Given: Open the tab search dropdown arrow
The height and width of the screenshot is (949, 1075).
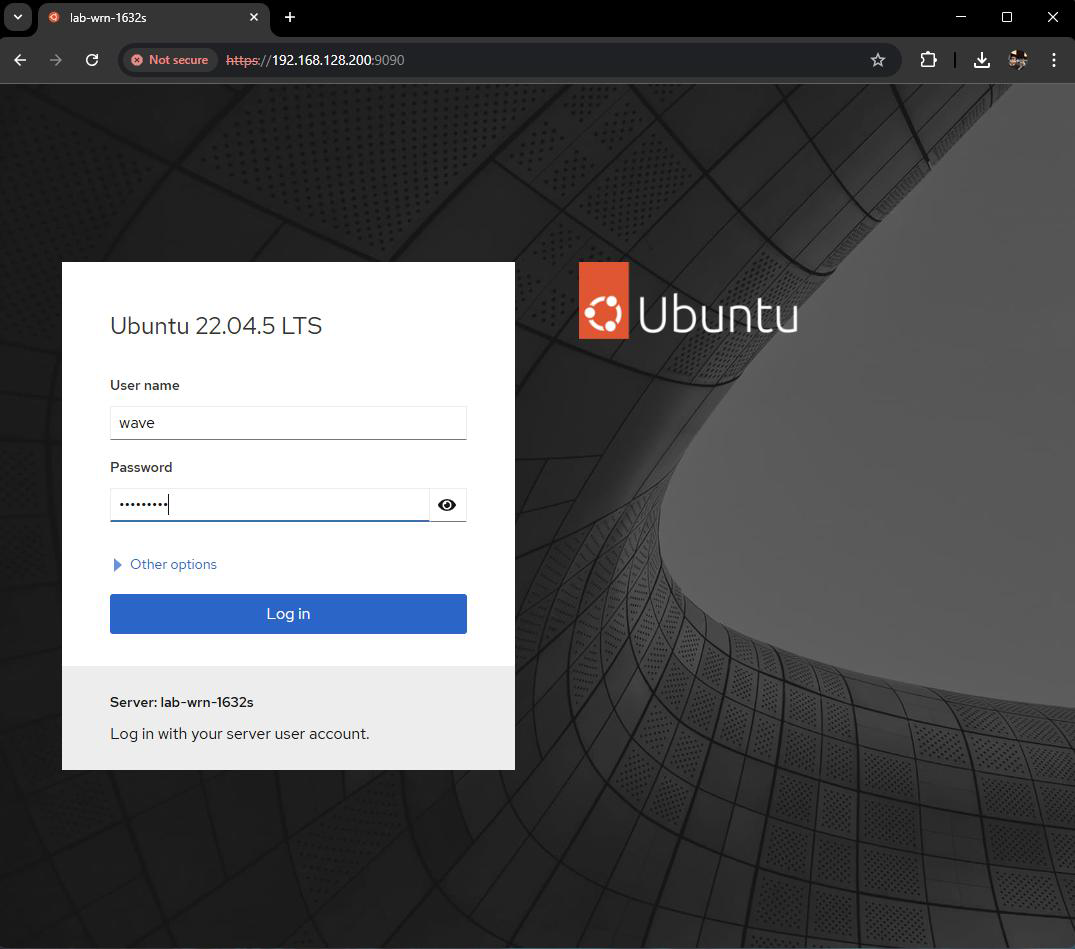Looking at the screenshot, I should click(x=19, y=17).
